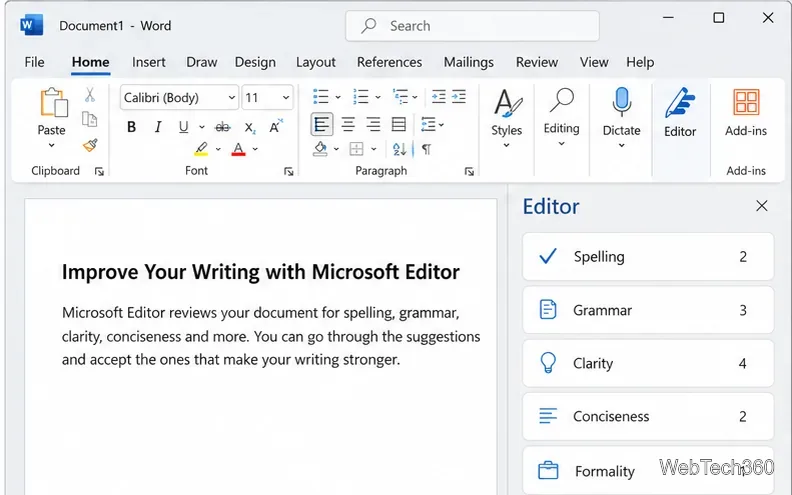Open Grammar suggestions in Editor pane
The image size is (792, 495).
[648, 310]
